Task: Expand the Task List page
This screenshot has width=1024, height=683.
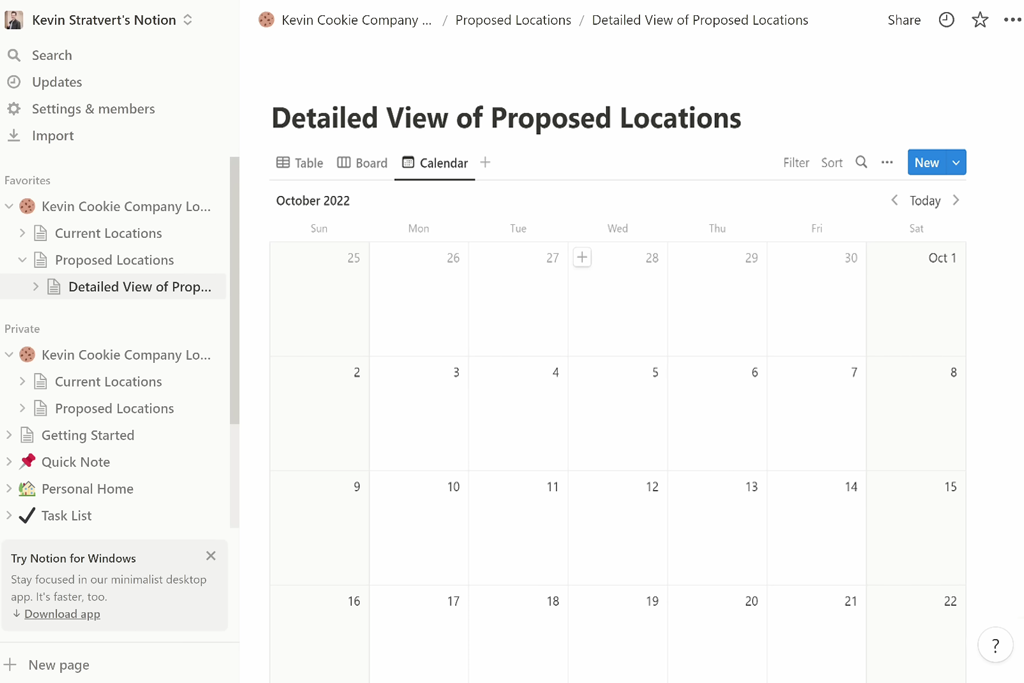Action: pos(9,515)
